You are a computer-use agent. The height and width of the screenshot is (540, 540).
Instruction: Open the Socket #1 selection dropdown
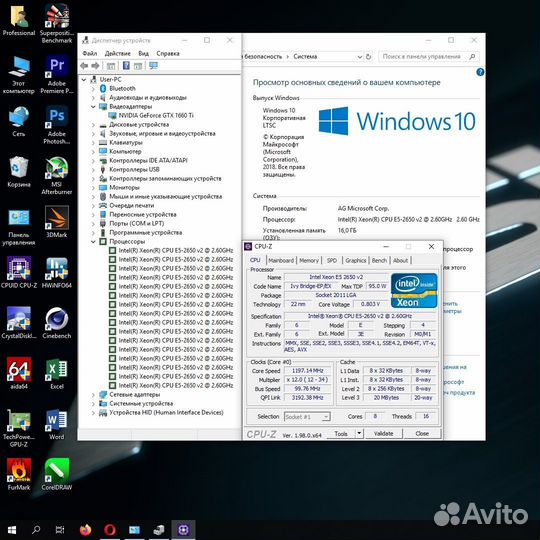coord(307,417)
